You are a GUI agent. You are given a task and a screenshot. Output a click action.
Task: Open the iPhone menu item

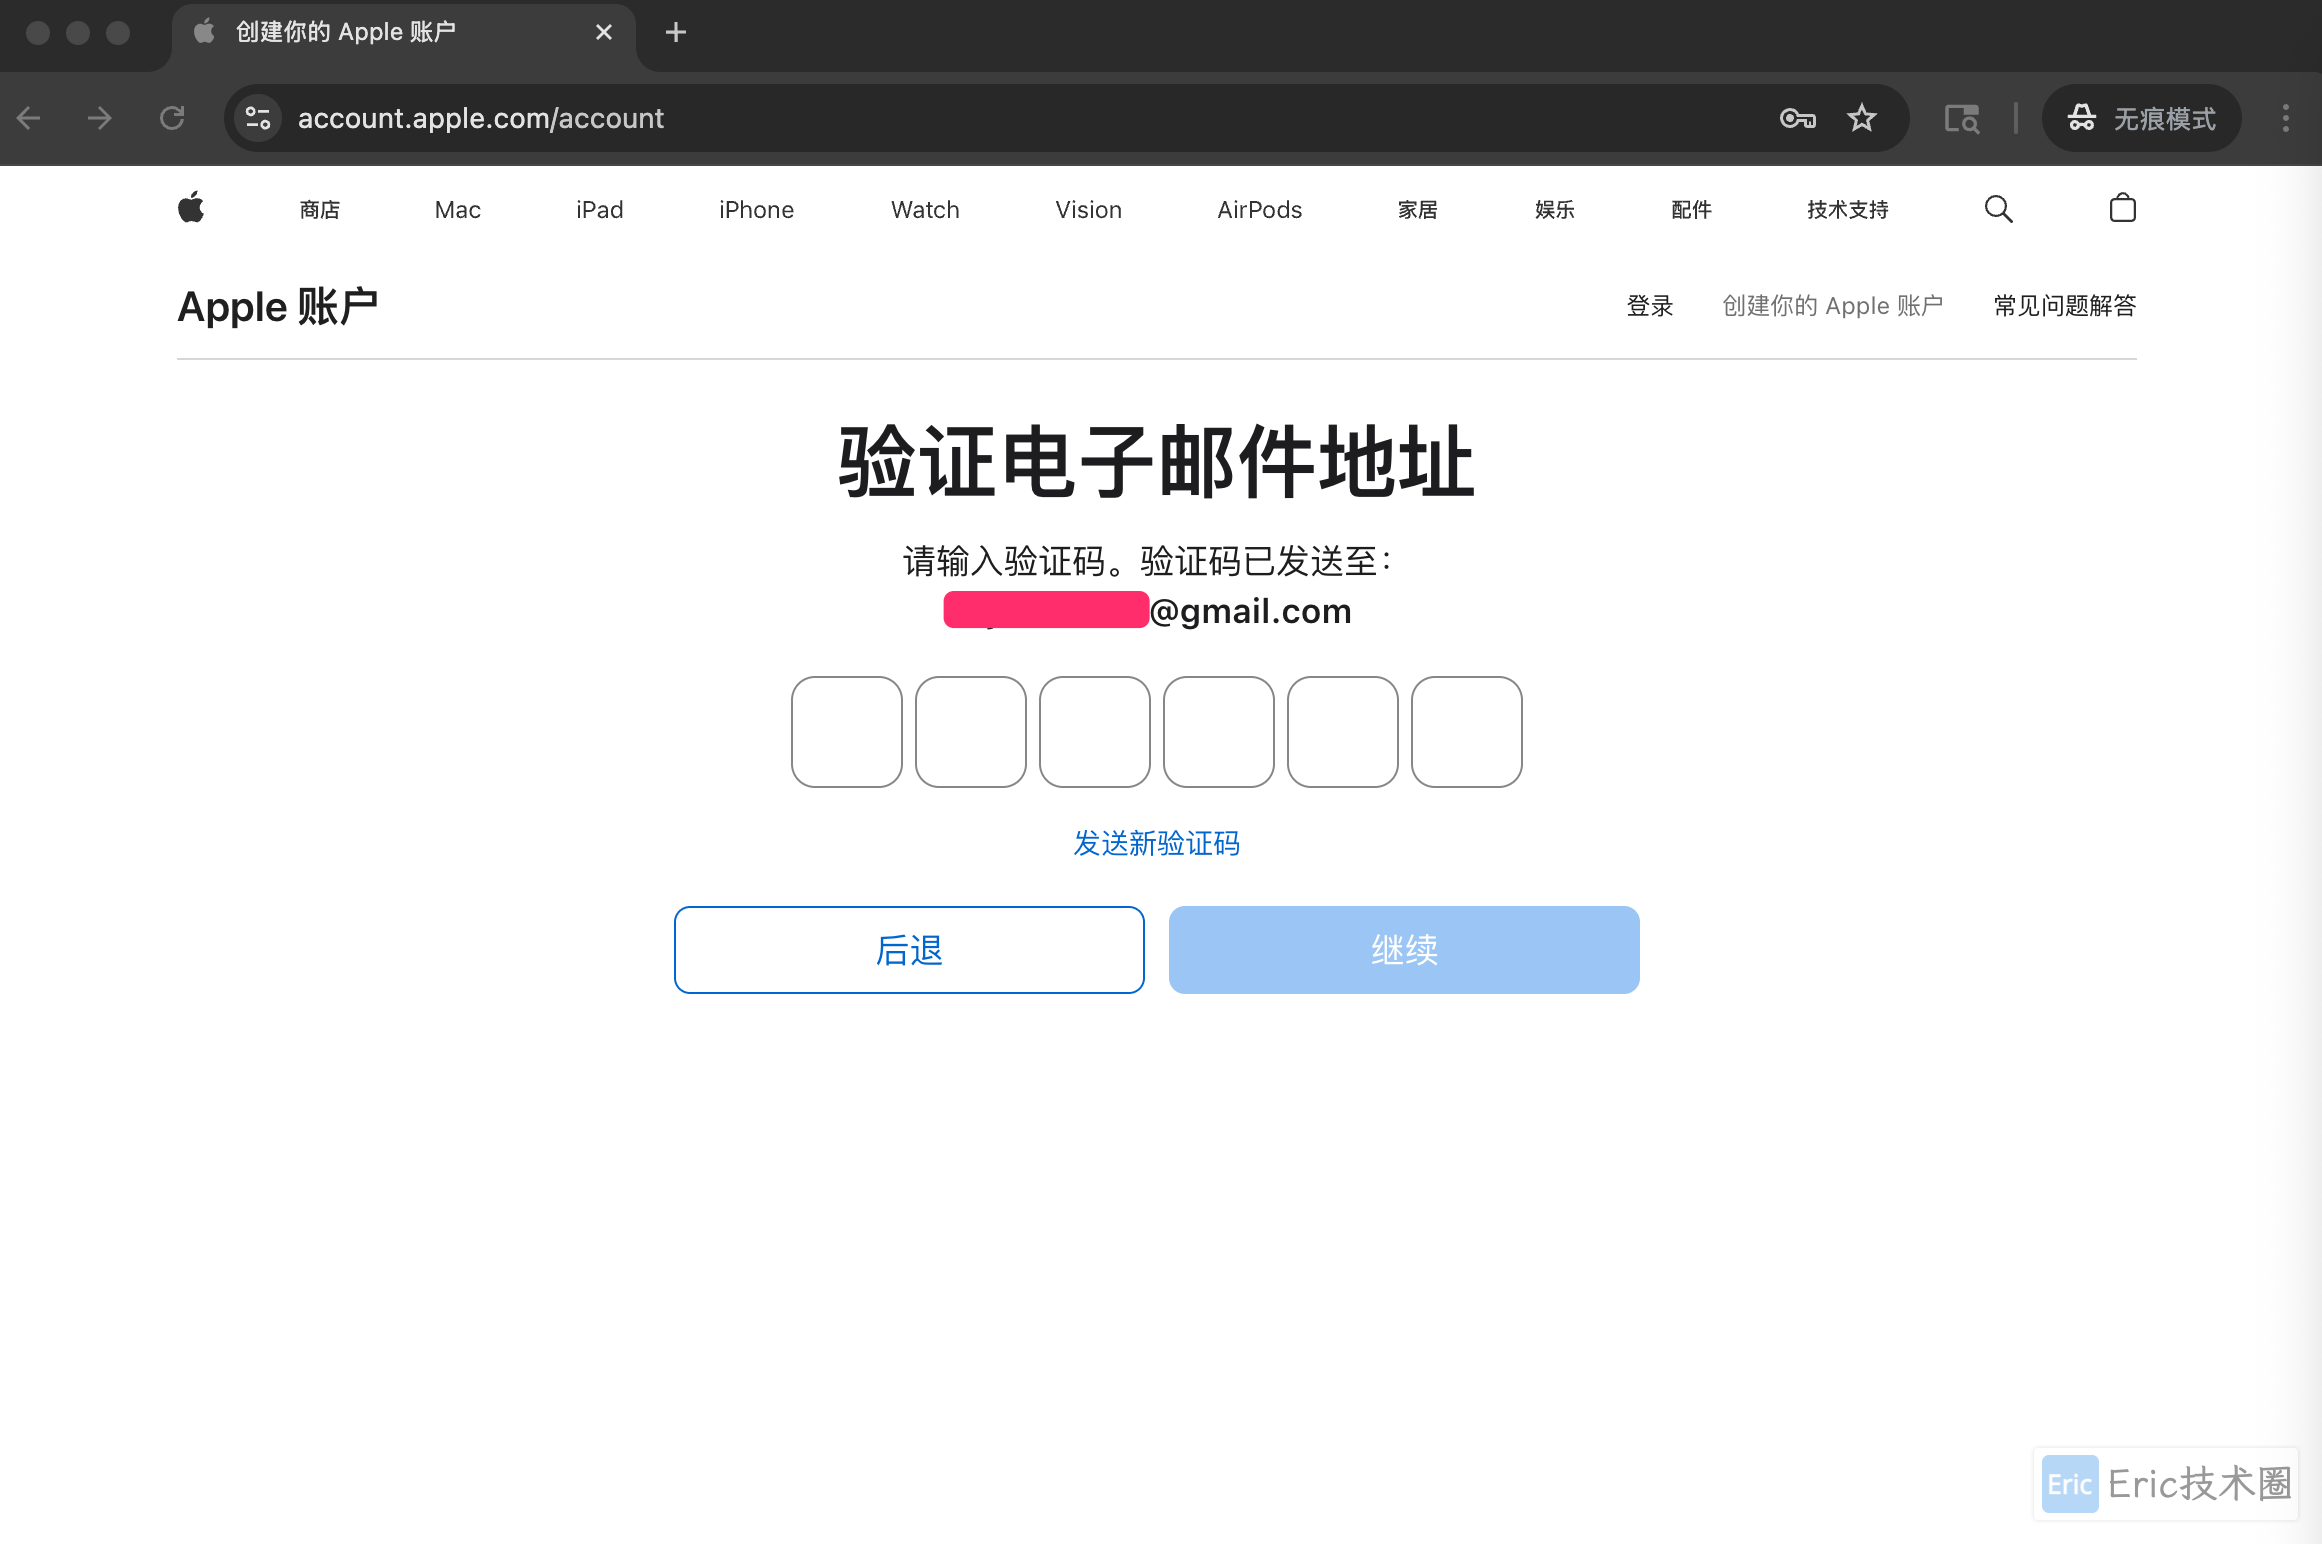[x=756, y=210]
